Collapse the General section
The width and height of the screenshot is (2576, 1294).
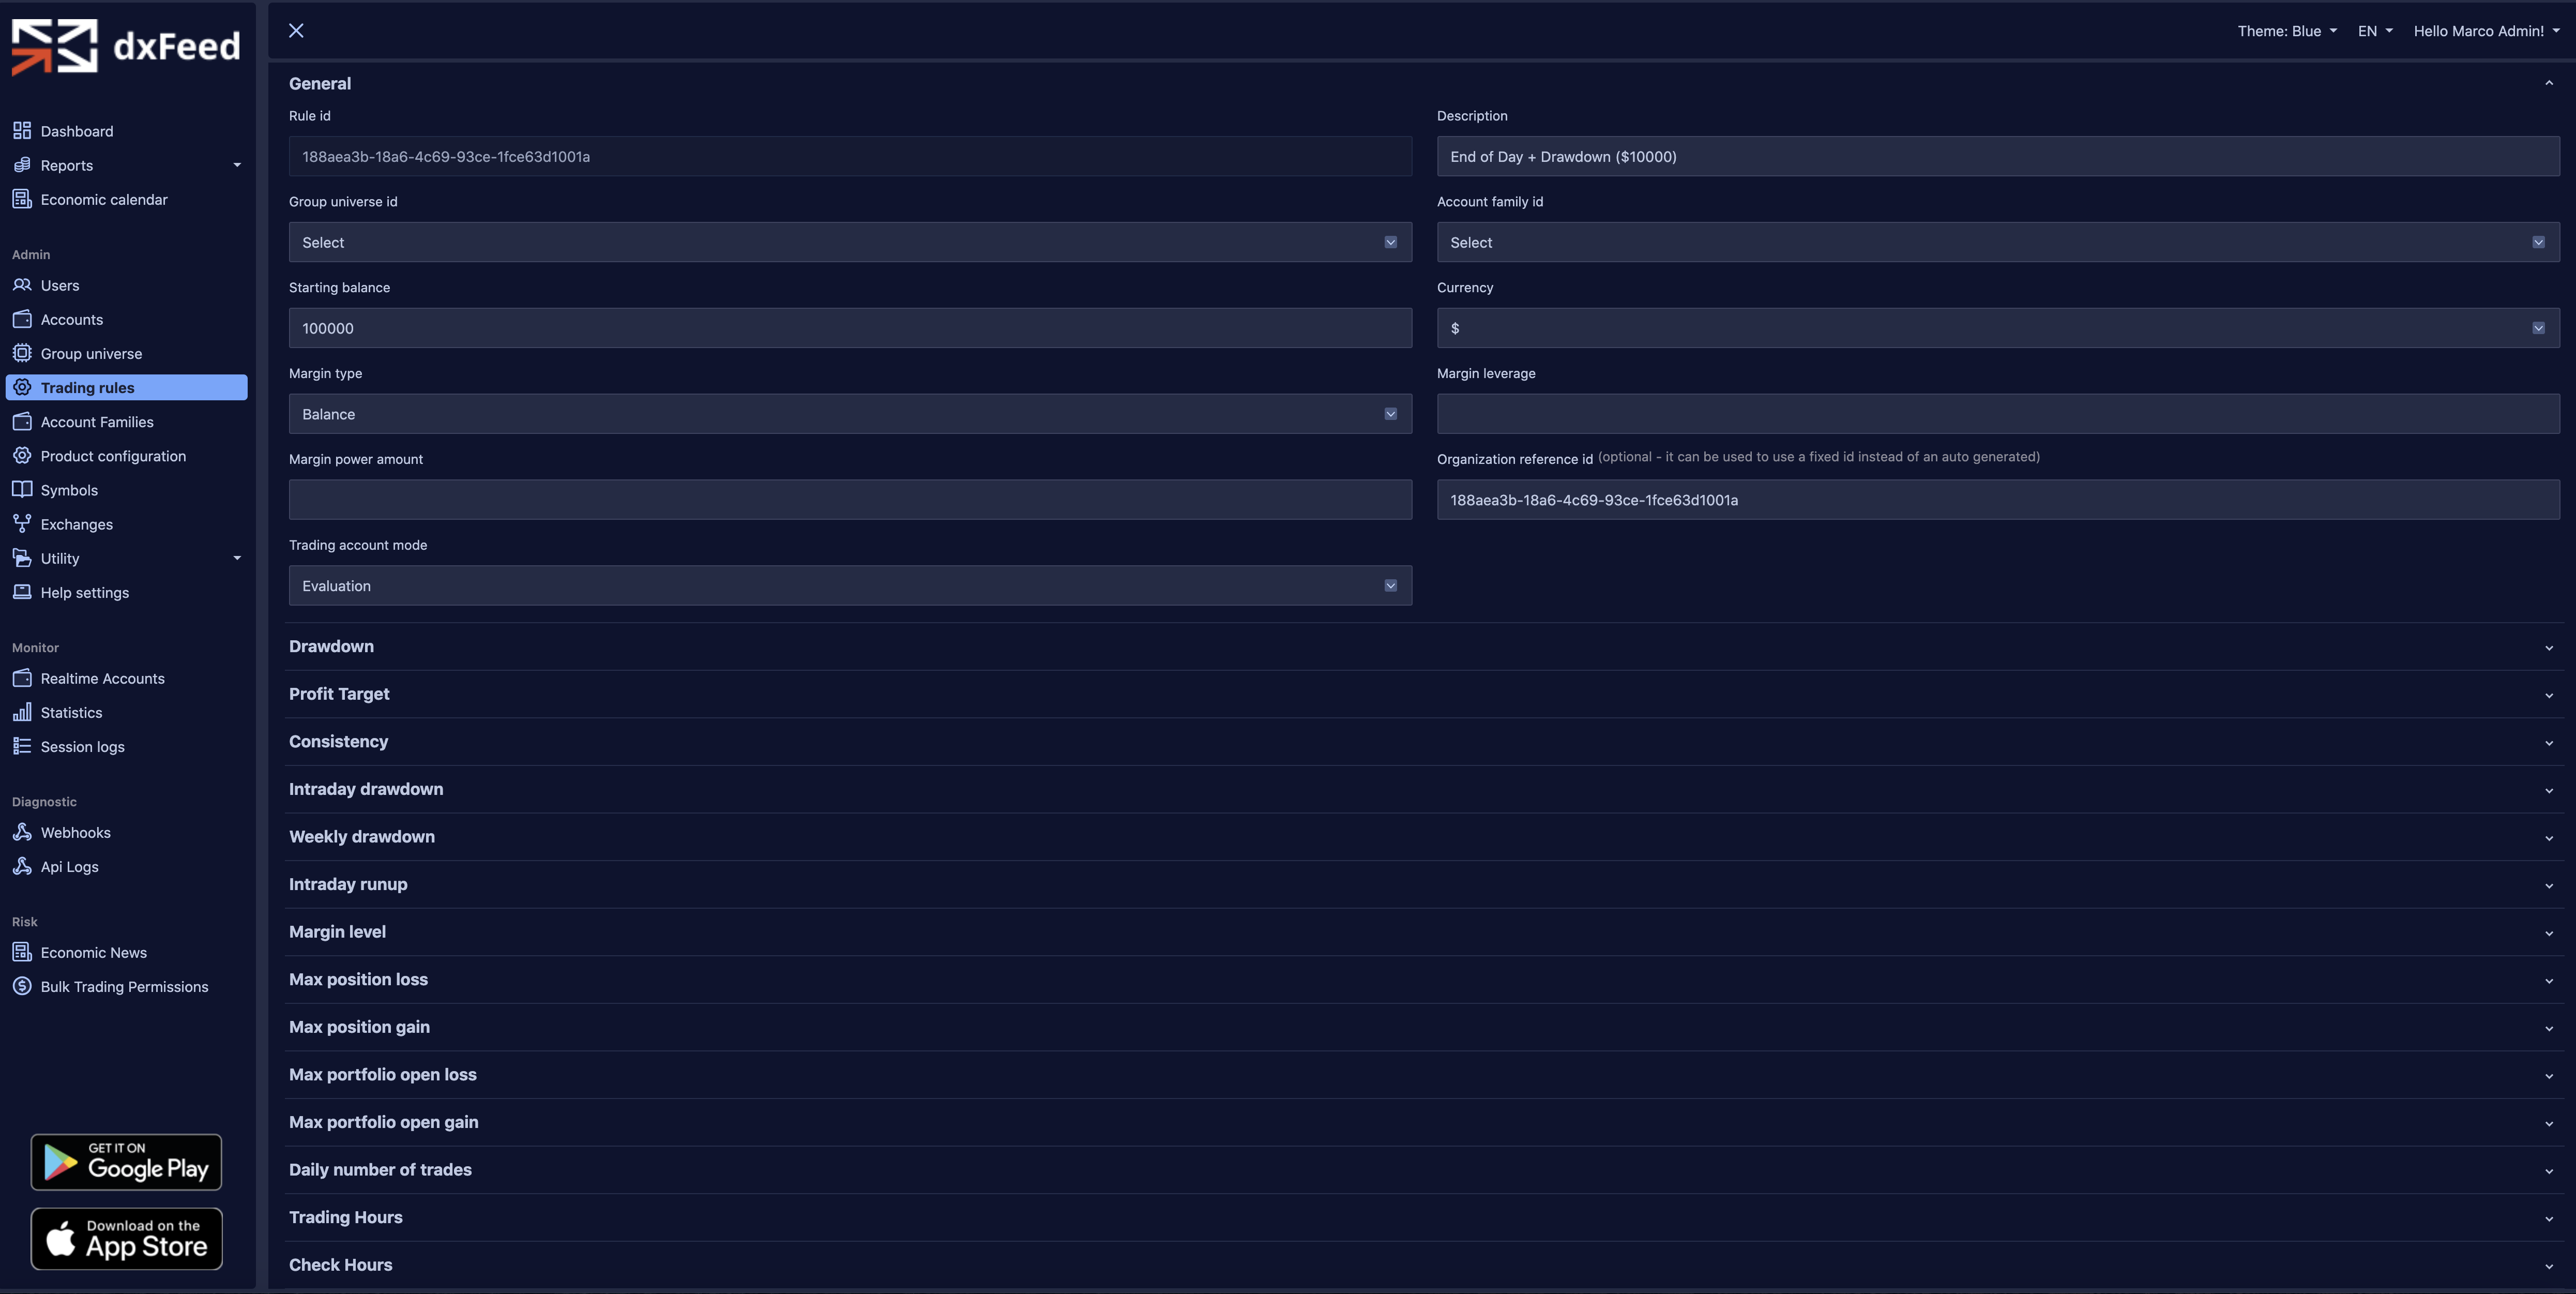pyautogui.click(x=2548, y=84)
